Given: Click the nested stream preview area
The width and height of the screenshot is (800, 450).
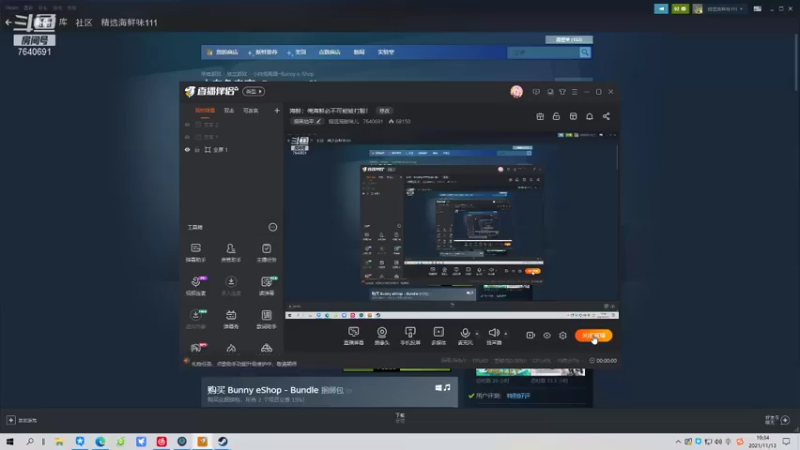Looking at the screenshot, I should coord(452,226).
